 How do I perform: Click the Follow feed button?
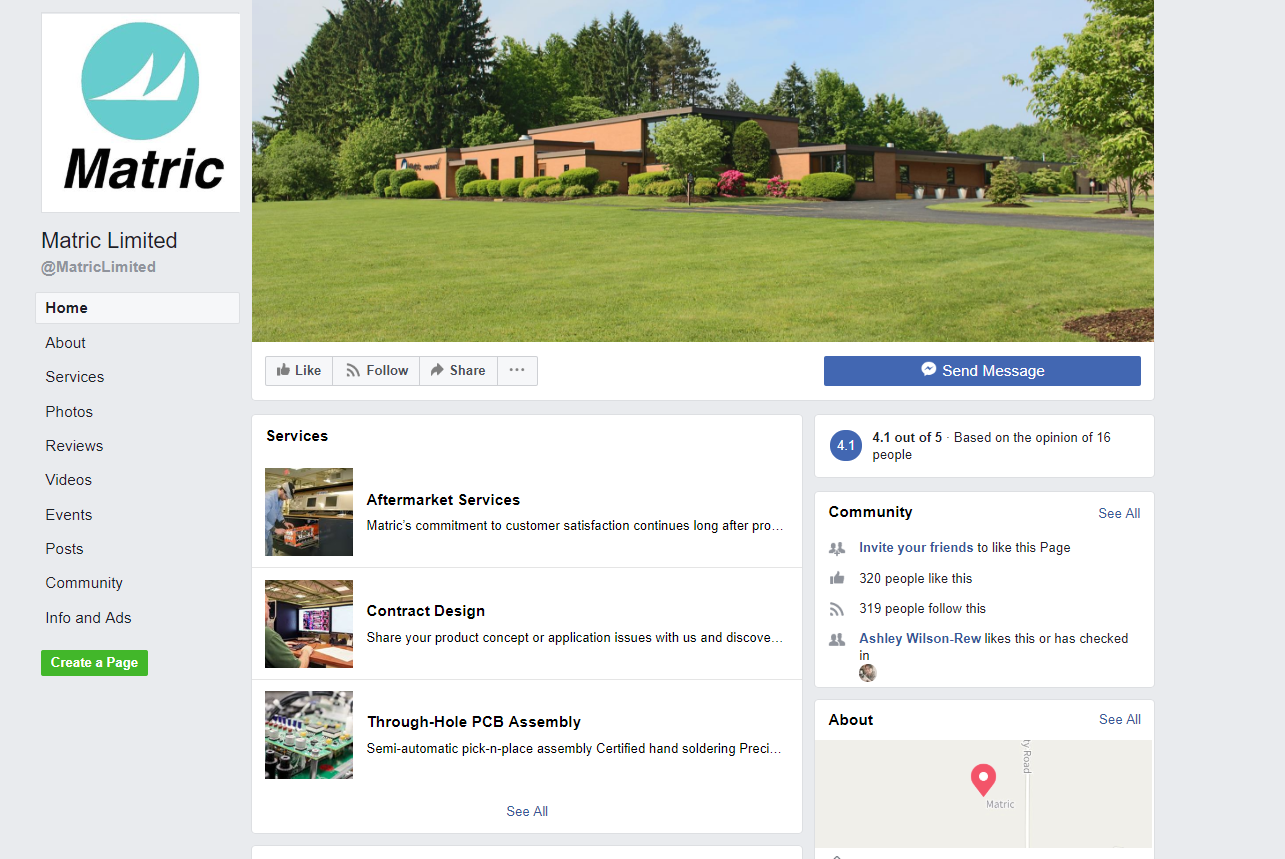[377, 371]
